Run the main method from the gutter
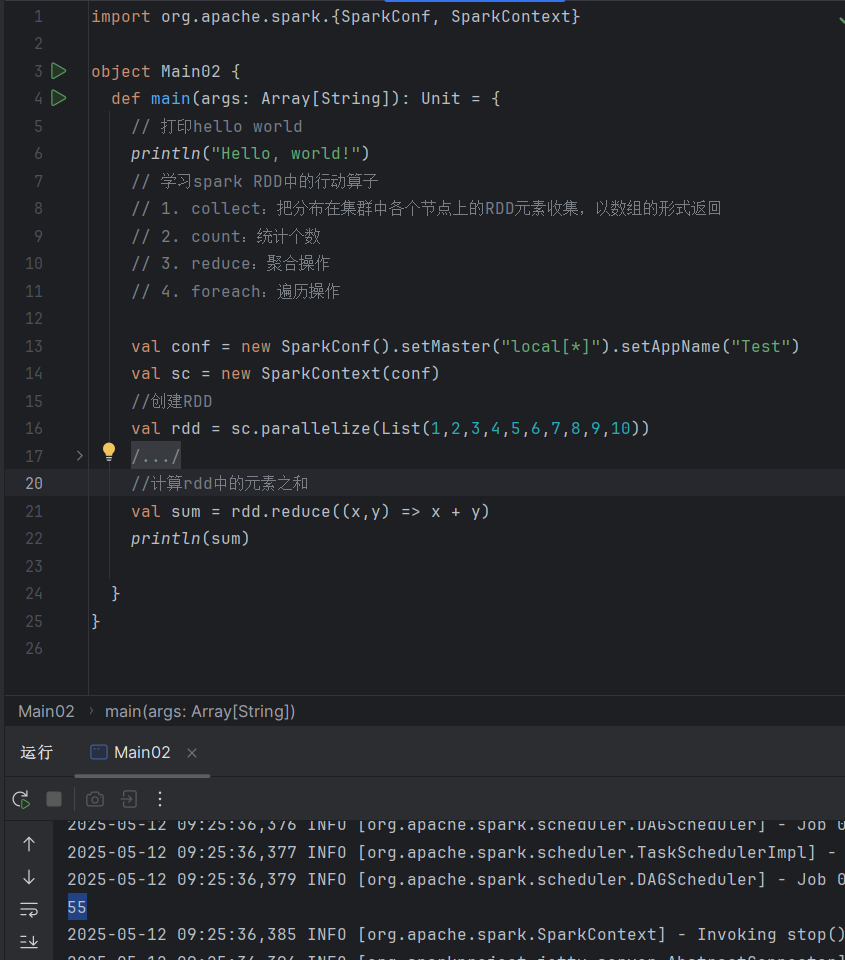The height and width of the screenshot is (960, 845). (x=58, y=98)
